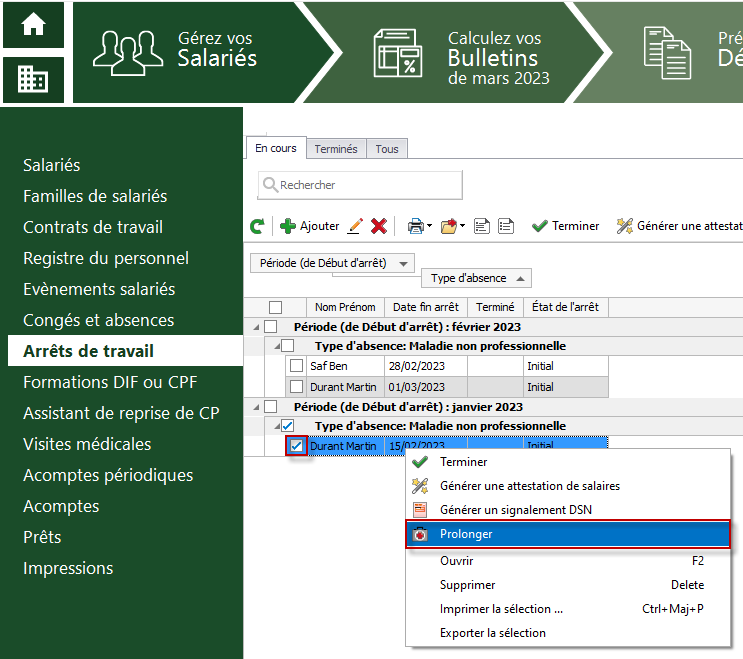Open Registre du personnel in sidebar
The height and width of the screenshot is (659, 743).
pos(106,258)
